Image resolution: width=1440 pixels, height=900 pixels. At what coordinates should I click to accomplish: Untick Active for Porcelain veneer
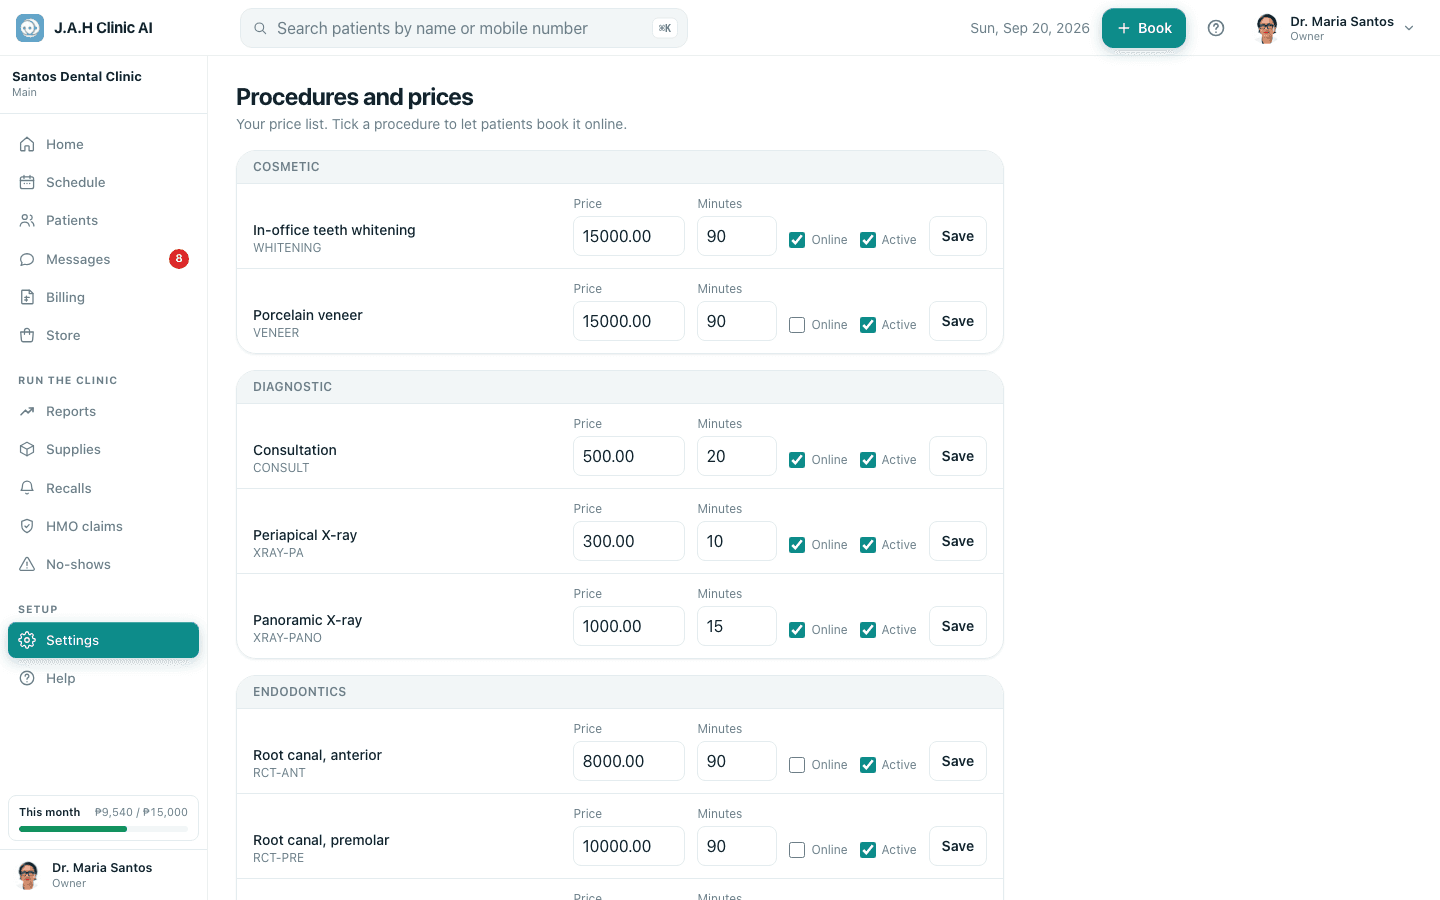[868, 325]
